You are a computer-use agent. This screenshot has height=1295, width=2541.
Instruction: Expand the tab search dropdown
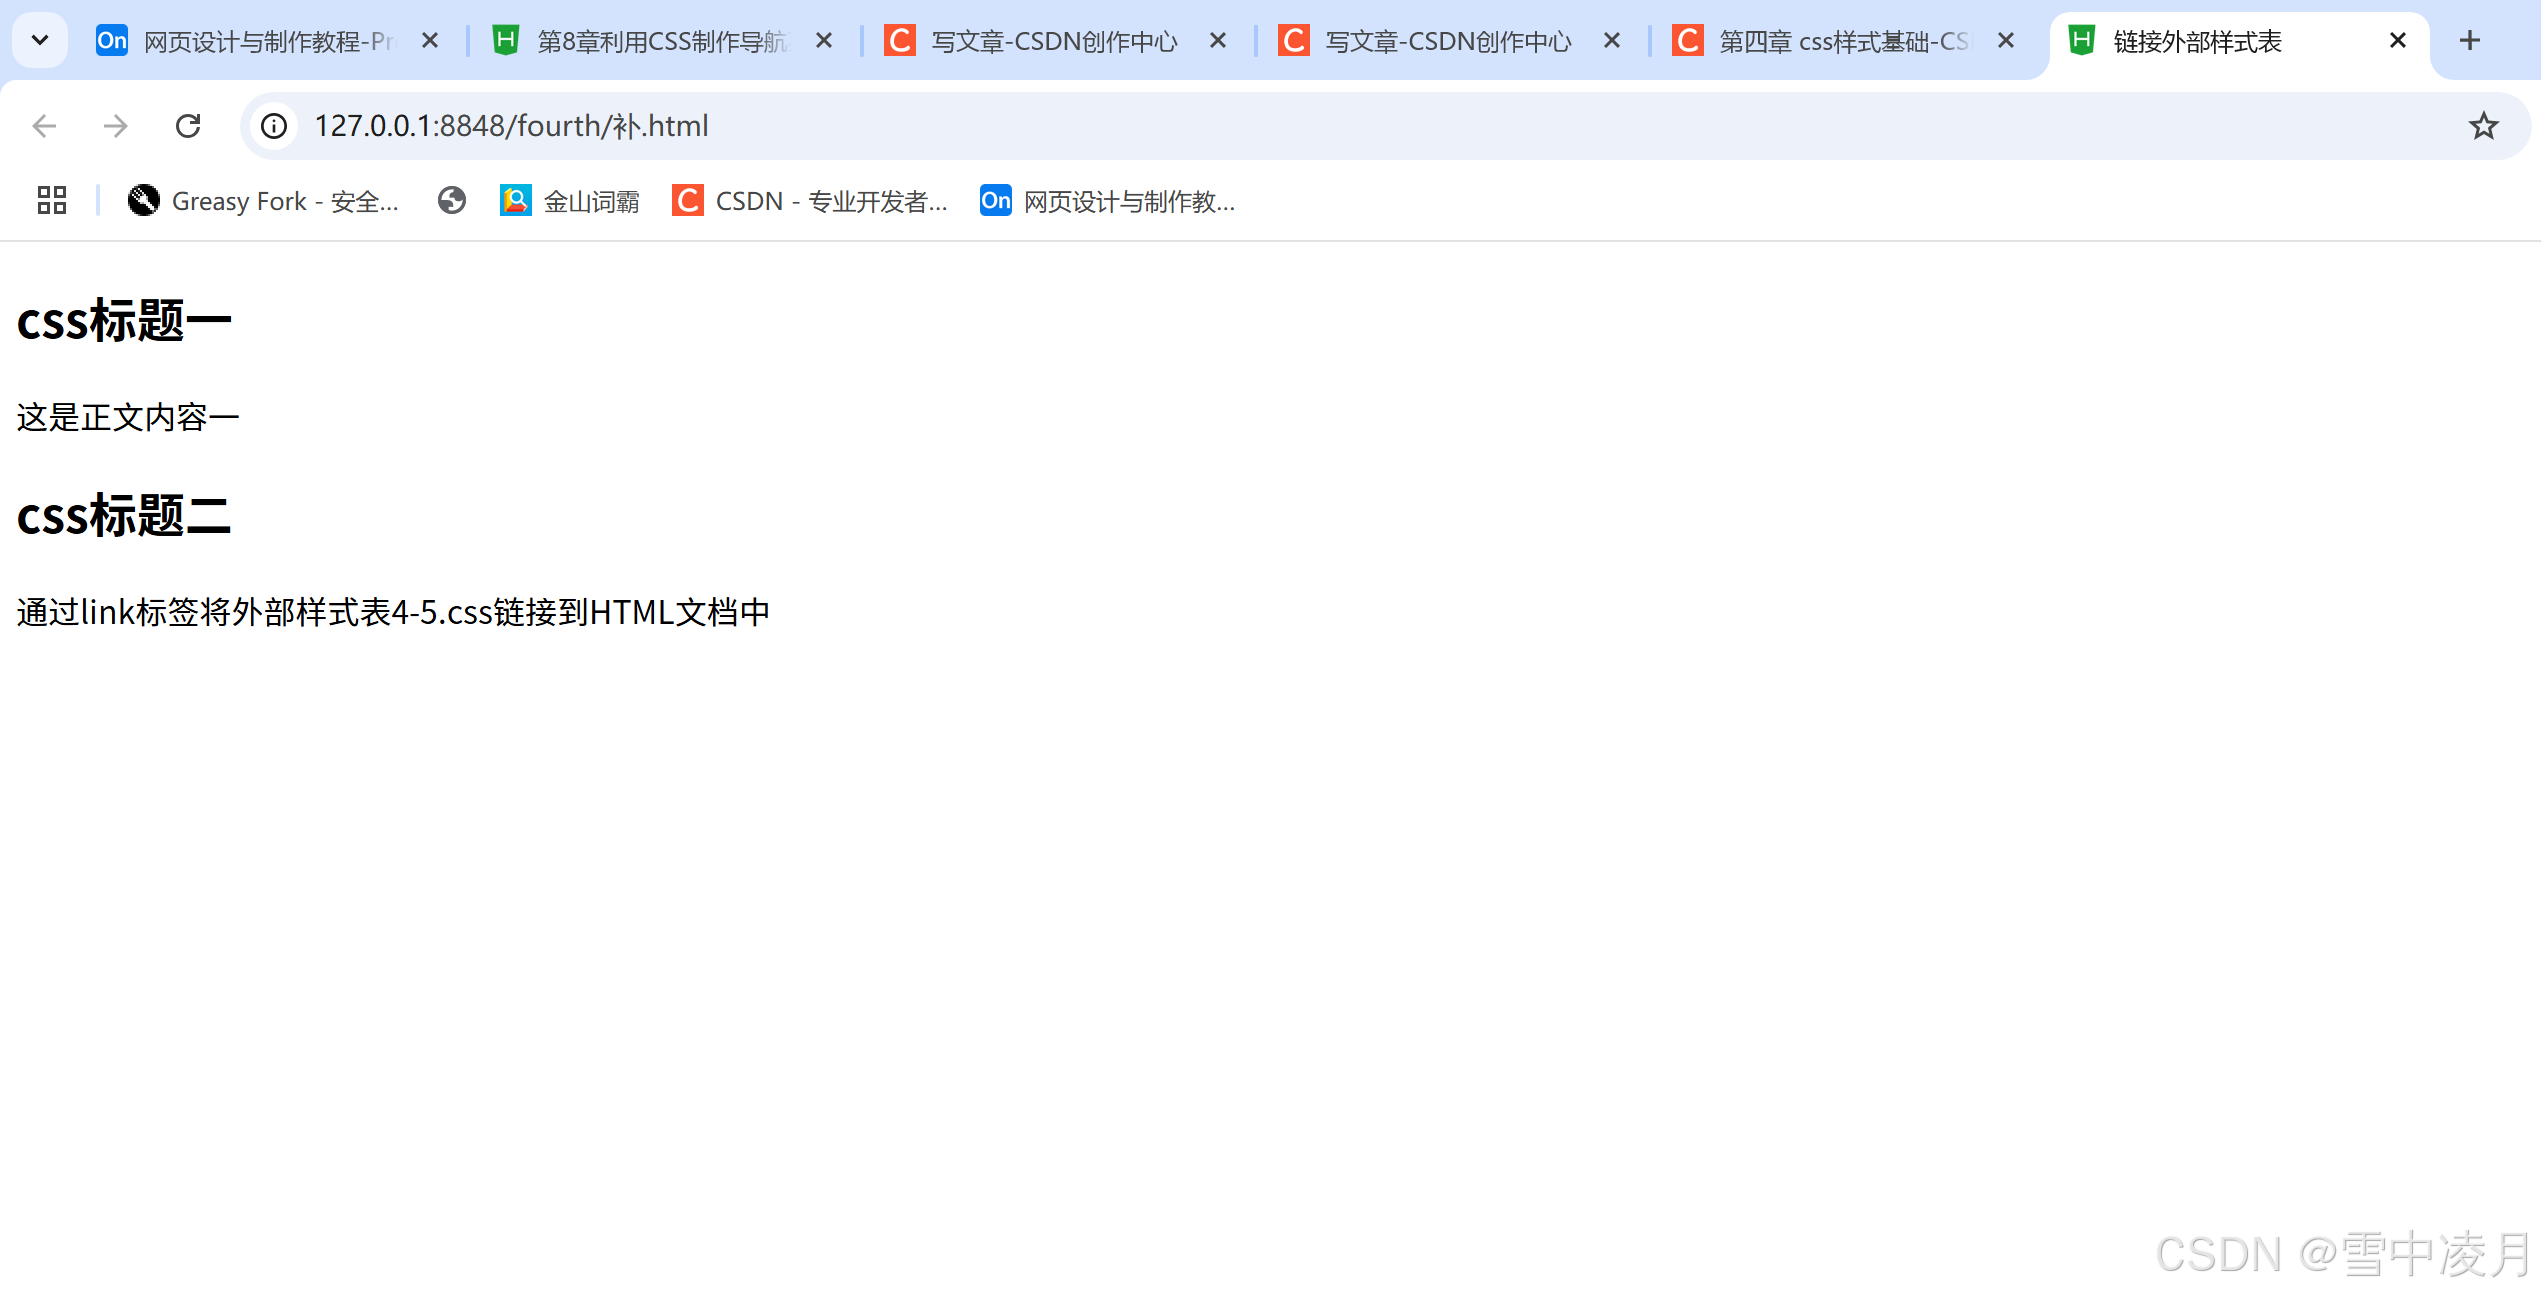pos(40,41)
